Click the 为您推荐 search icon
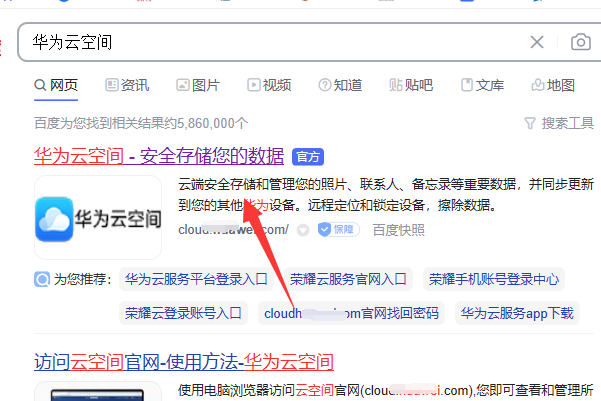This screenshot has height=401, width=601. [x=42, y=279]
